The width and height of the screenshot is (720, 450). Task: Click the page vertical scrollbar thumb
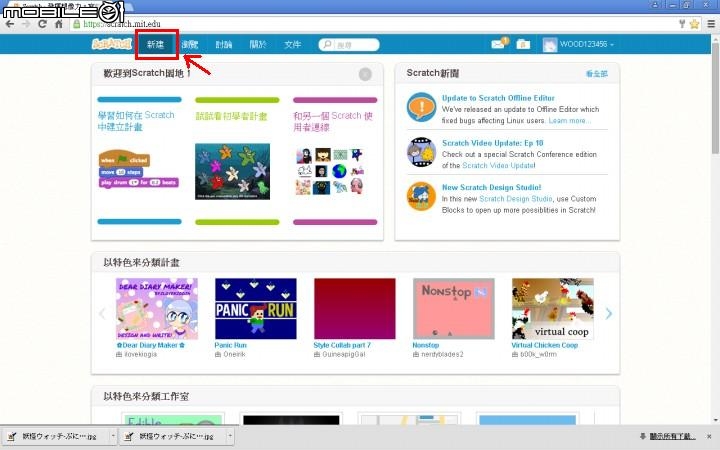click(x=715, y=99)
